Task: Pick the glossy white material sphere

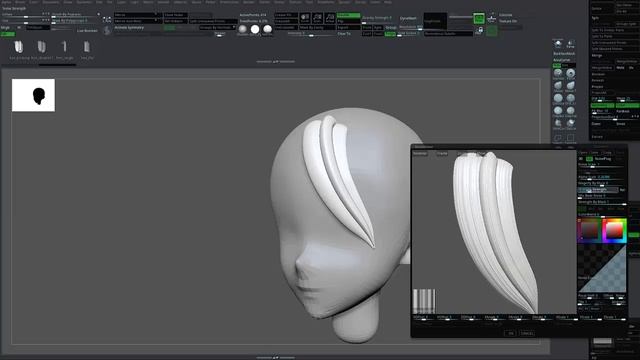Action: pyautogui.click(x=267, y=29)
